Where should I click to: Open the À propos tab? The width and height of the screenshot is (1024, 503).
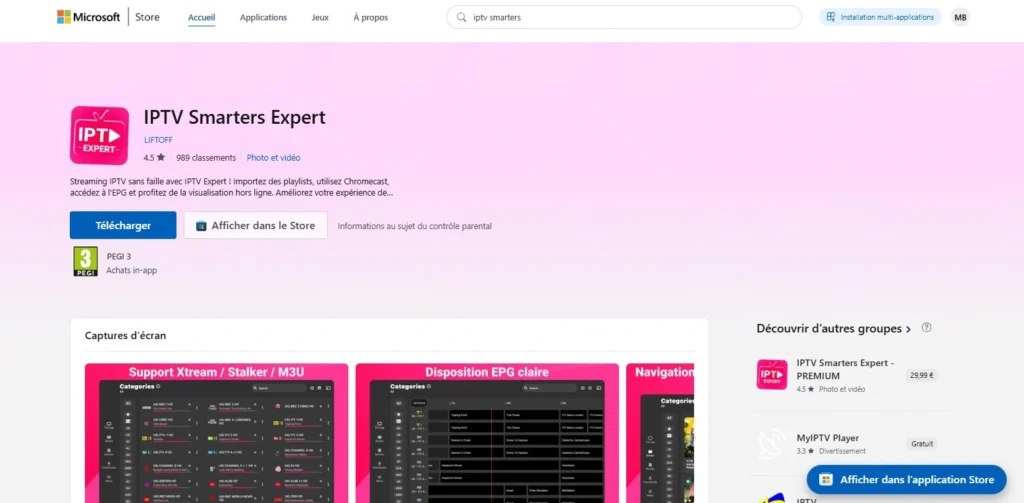click(x=370, y=18)
